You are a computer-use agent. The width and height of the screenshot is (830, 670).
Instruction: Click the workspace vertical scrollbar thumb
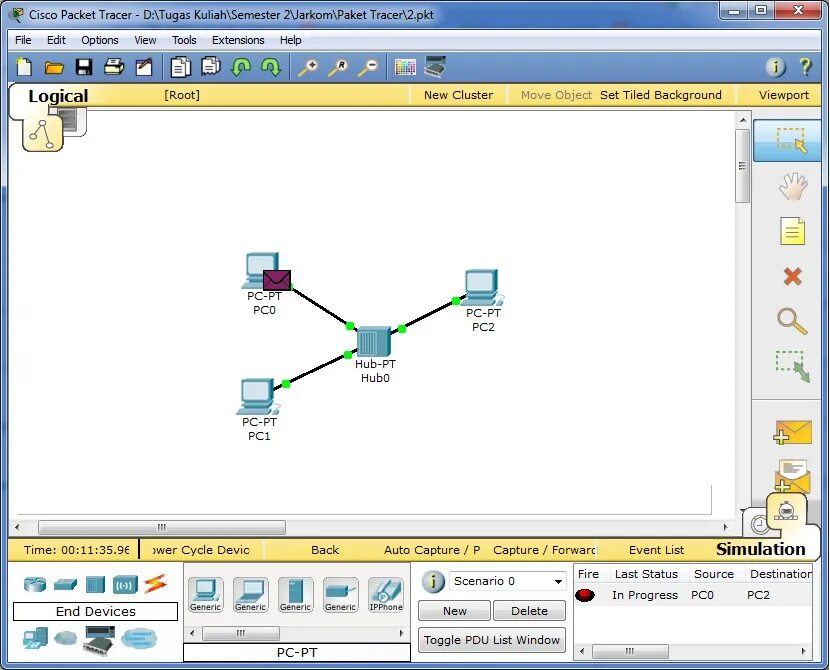[742, 166]
